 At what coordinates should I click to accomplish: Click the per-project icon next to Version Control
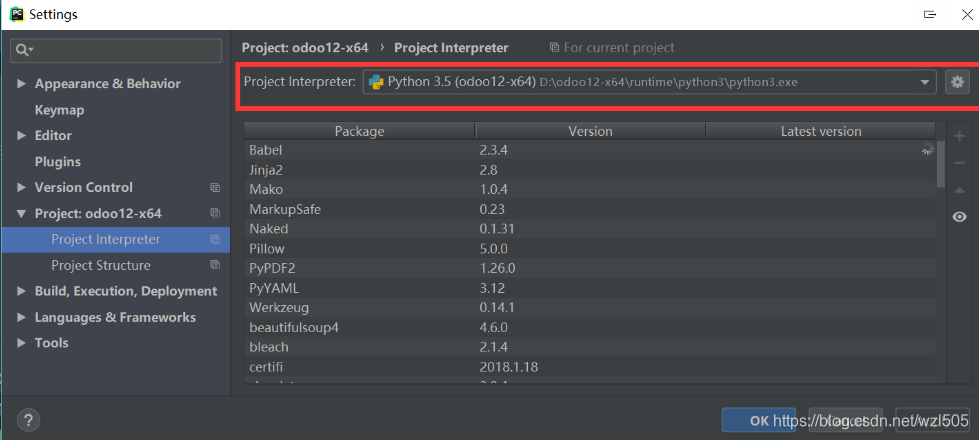(x=215, y=187)
